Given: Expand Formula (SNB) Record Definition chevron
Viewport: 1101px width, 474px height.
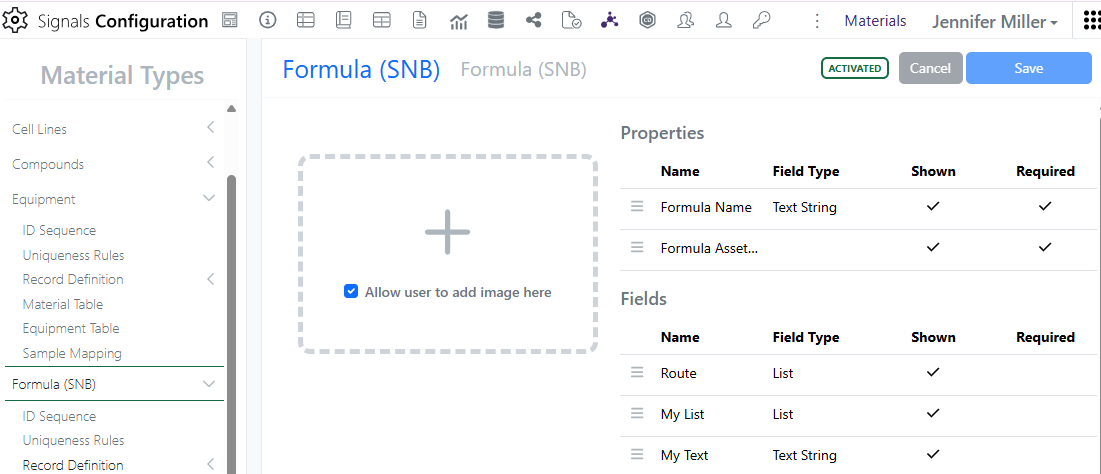Looking at the screenshot, I should point(210,464).
